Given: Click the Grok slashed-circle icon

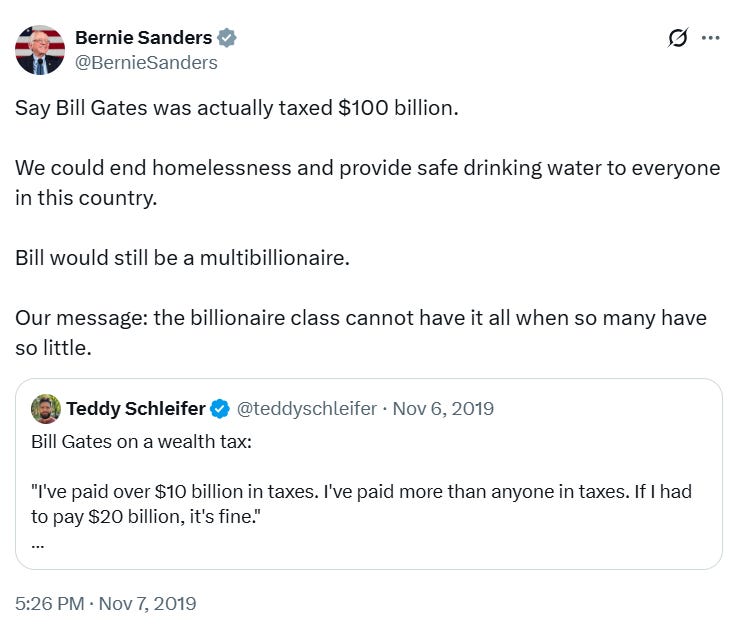Looking at the screenshot, I should 678,38.
